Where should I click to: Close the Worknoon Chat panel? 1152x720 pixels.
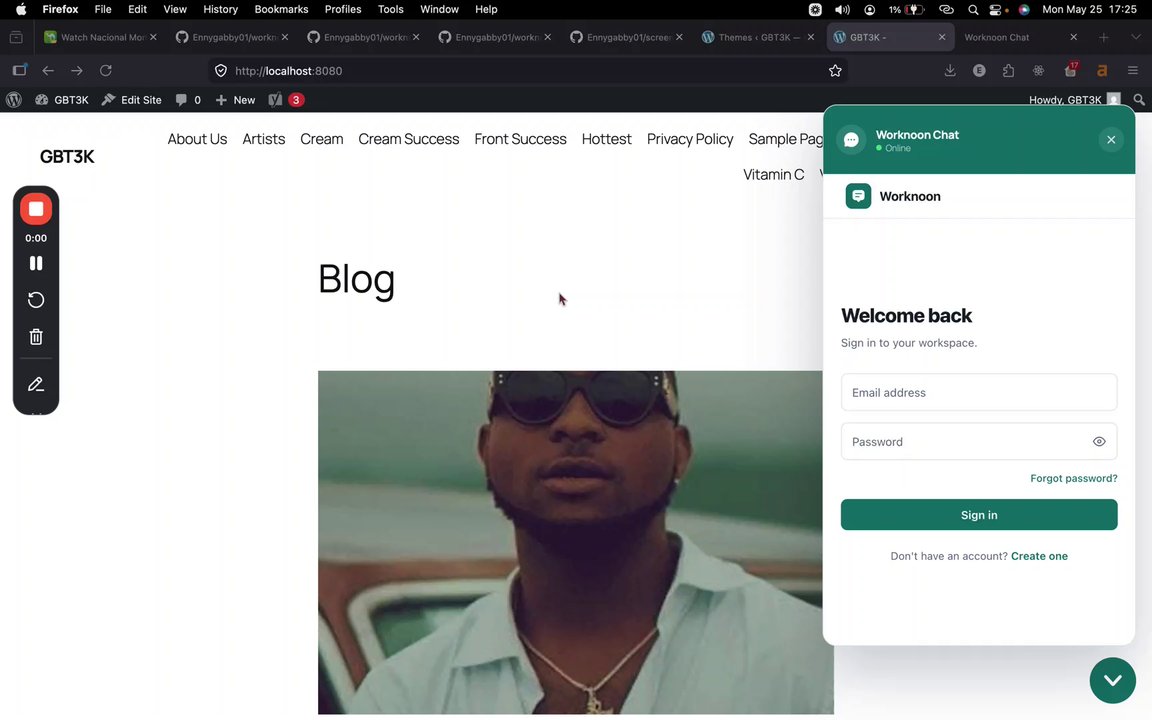1111,140
